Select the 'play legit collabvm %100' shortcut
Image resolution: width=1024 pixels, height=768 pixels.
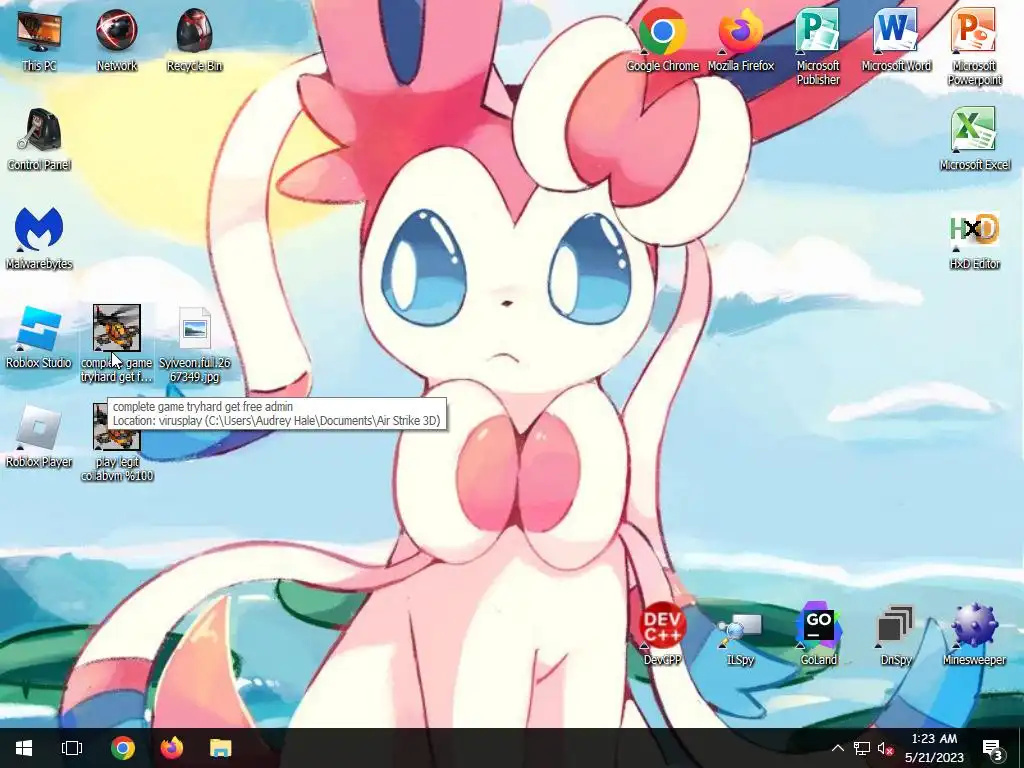pyautogui.click(x=117, y=443)
